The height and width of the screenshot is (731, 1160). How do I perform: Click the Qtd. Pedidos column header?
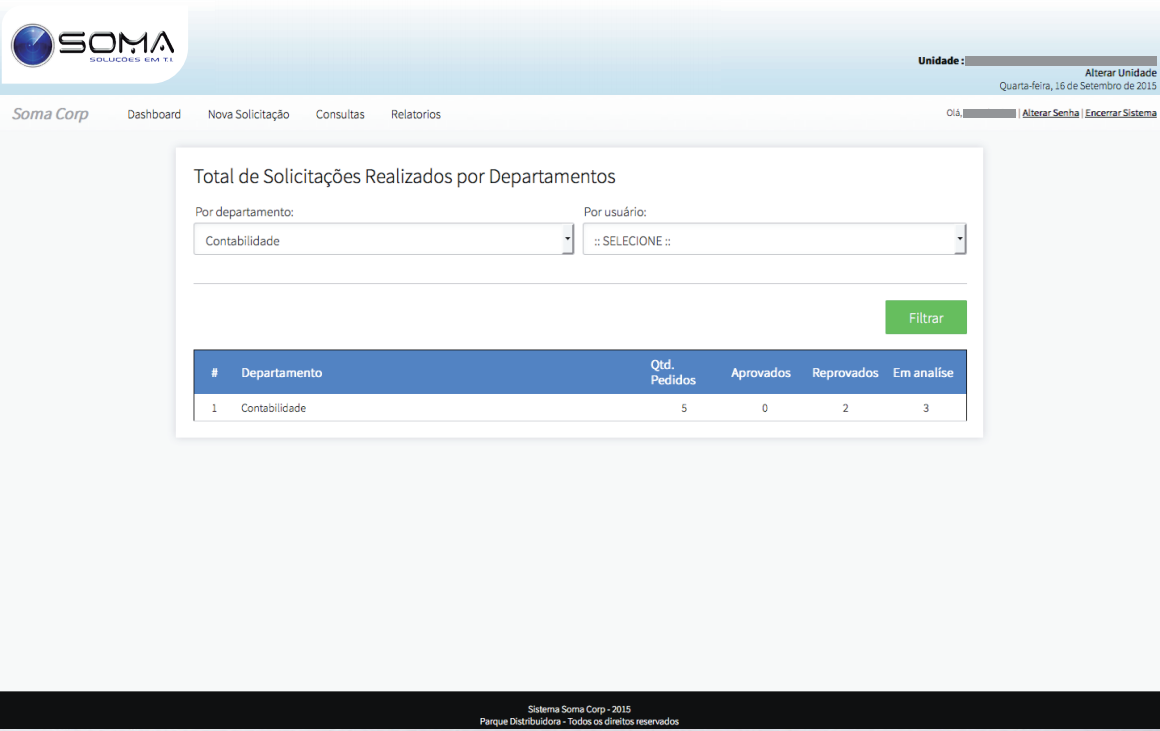click(672, 373)
